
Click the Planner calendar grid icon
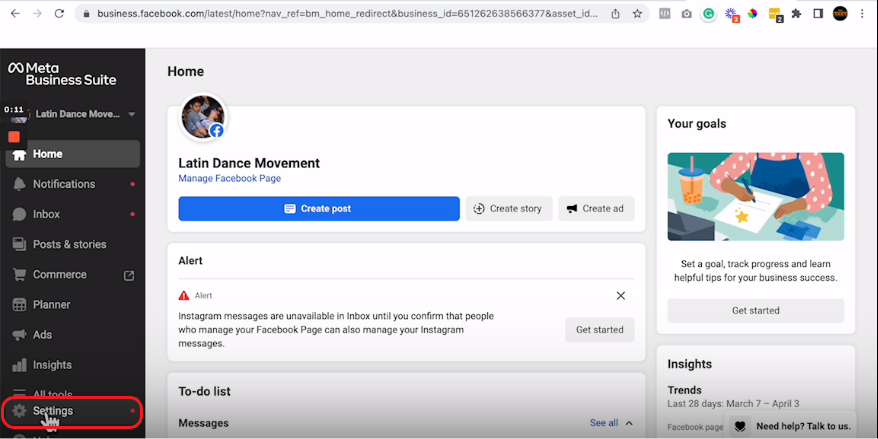click(x=20, y=305)
